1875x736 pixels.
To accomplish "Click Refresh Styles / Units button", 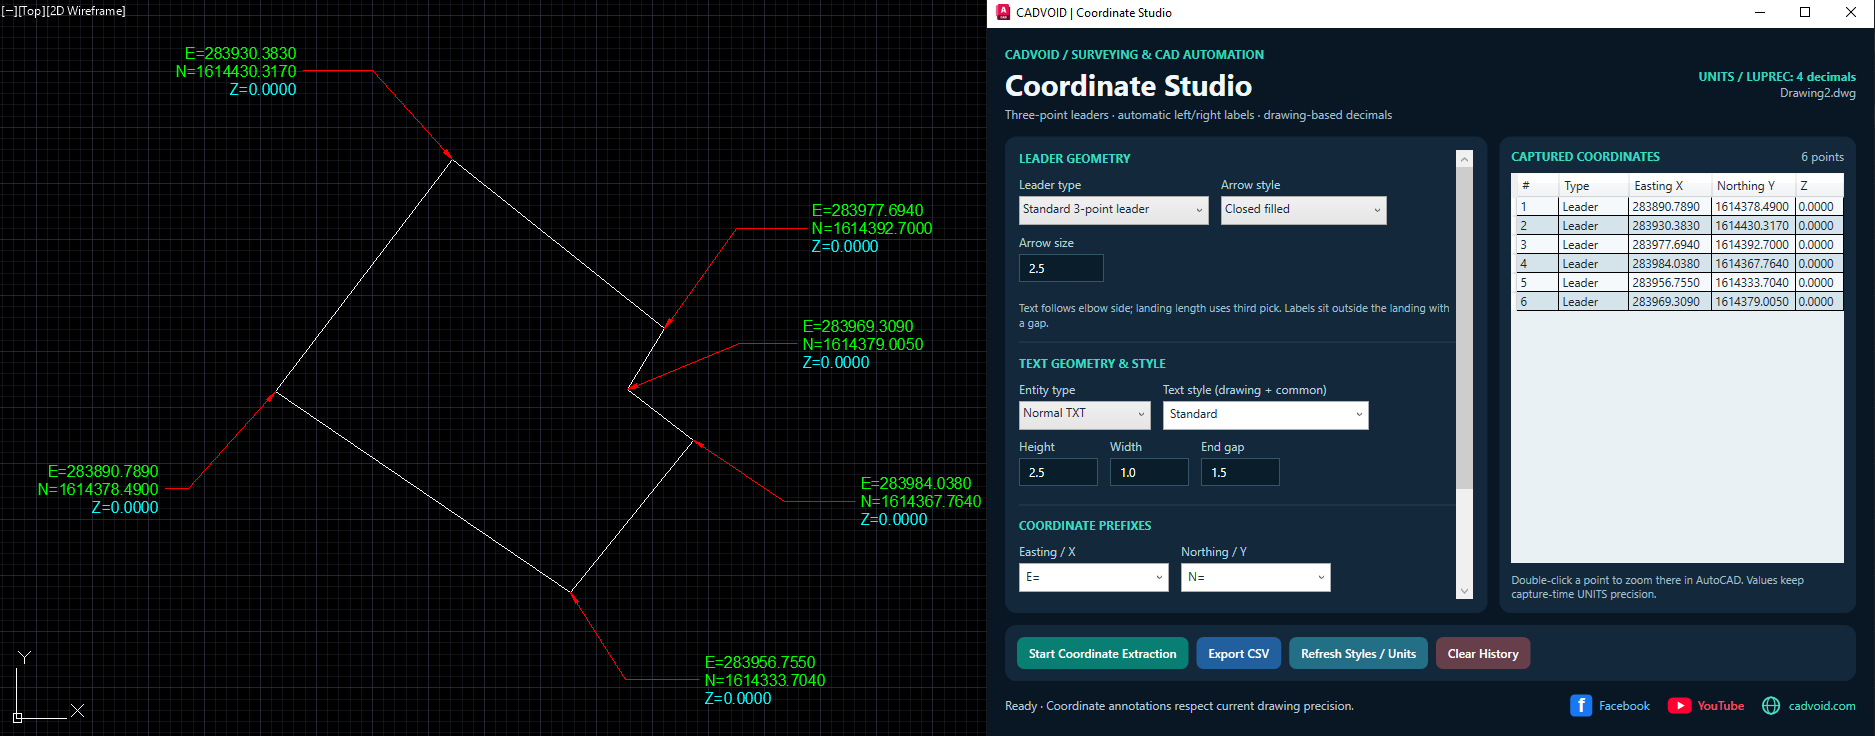I will [1359, 654].
